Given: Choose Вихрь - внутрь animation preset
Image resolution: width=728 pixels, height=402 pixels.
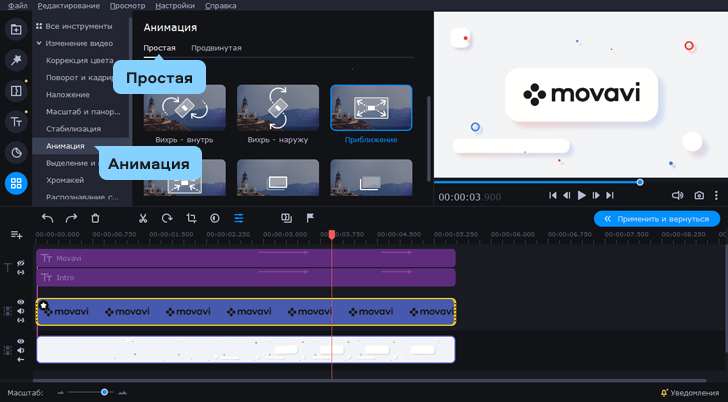Looking at the screenshot, I should [x=185, y=114].
